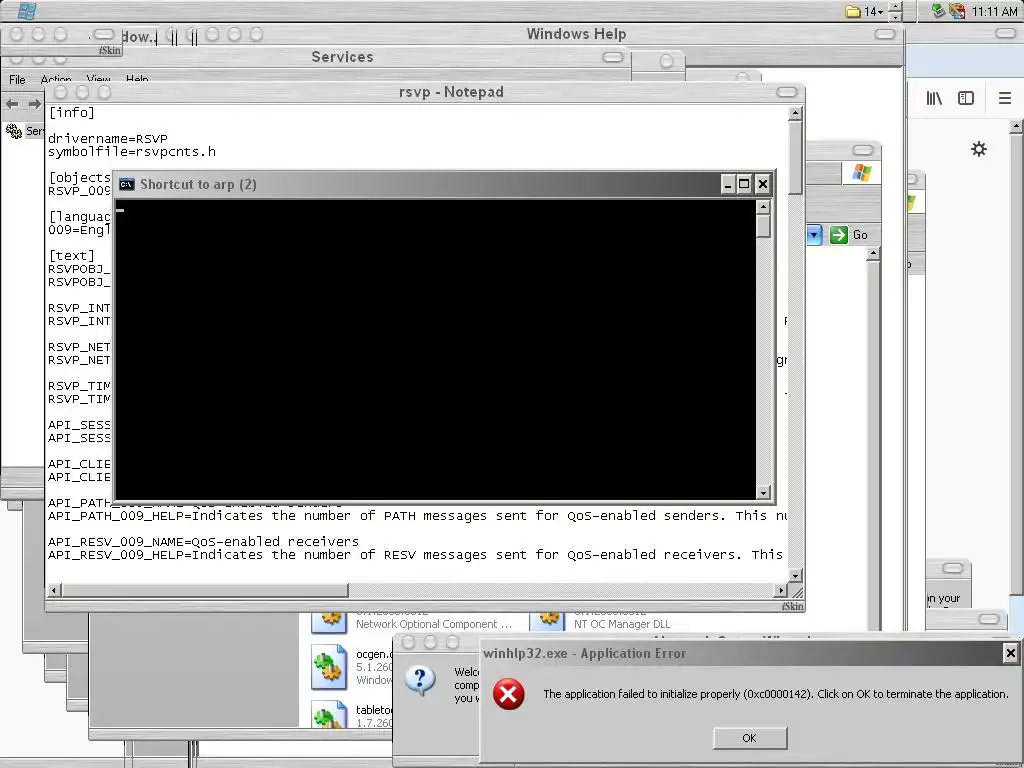The width and height of the screenshot is (1024, 768).
Task: Open the Firefox hamburger menu
Action: click(1005, 98)
